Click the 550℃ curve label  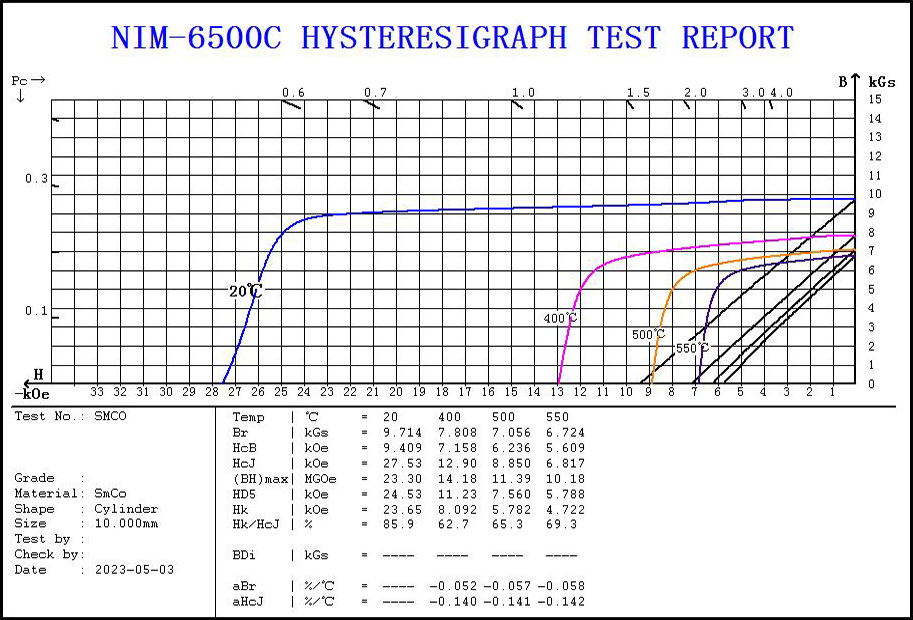coord(691,348)
